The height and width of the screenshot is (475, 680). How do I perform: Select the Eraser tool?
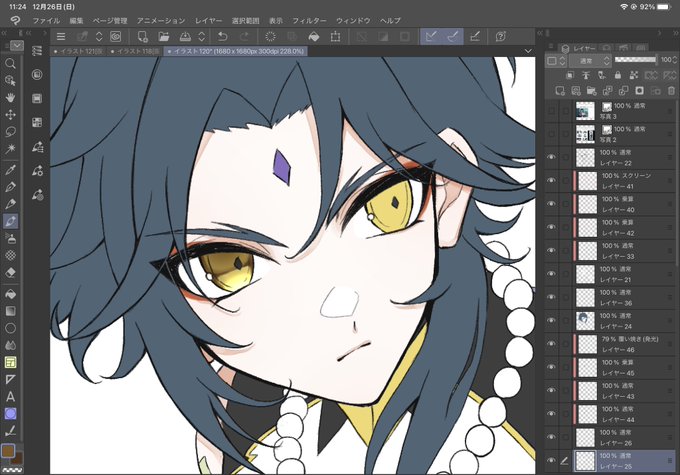pos(10,272)
